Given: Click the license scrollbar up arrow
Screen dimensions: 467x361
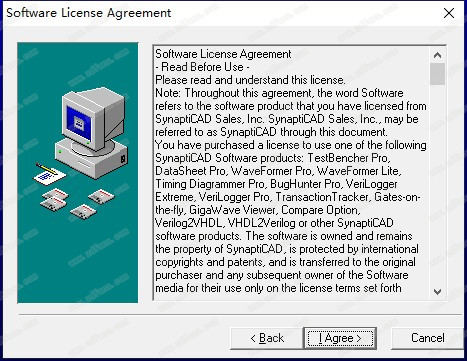Looking at the screenshot, I should point(437,55).
